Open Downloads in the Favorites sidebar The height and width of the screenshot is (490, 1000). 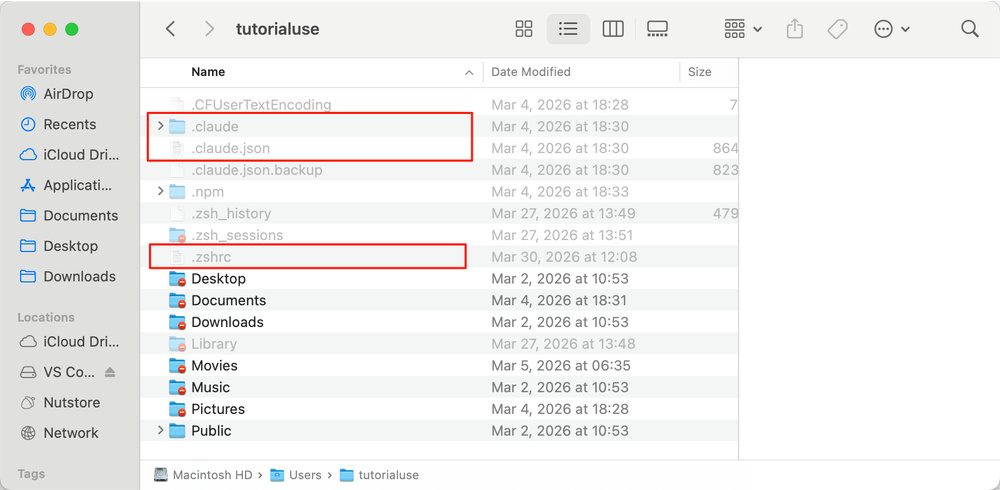(x=79, y=276)
